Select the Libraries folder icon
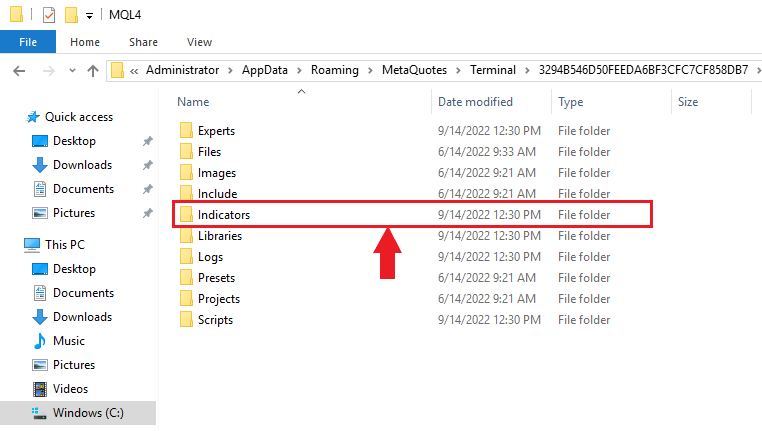This screenshot has height=431, width=762. (186, 235)
